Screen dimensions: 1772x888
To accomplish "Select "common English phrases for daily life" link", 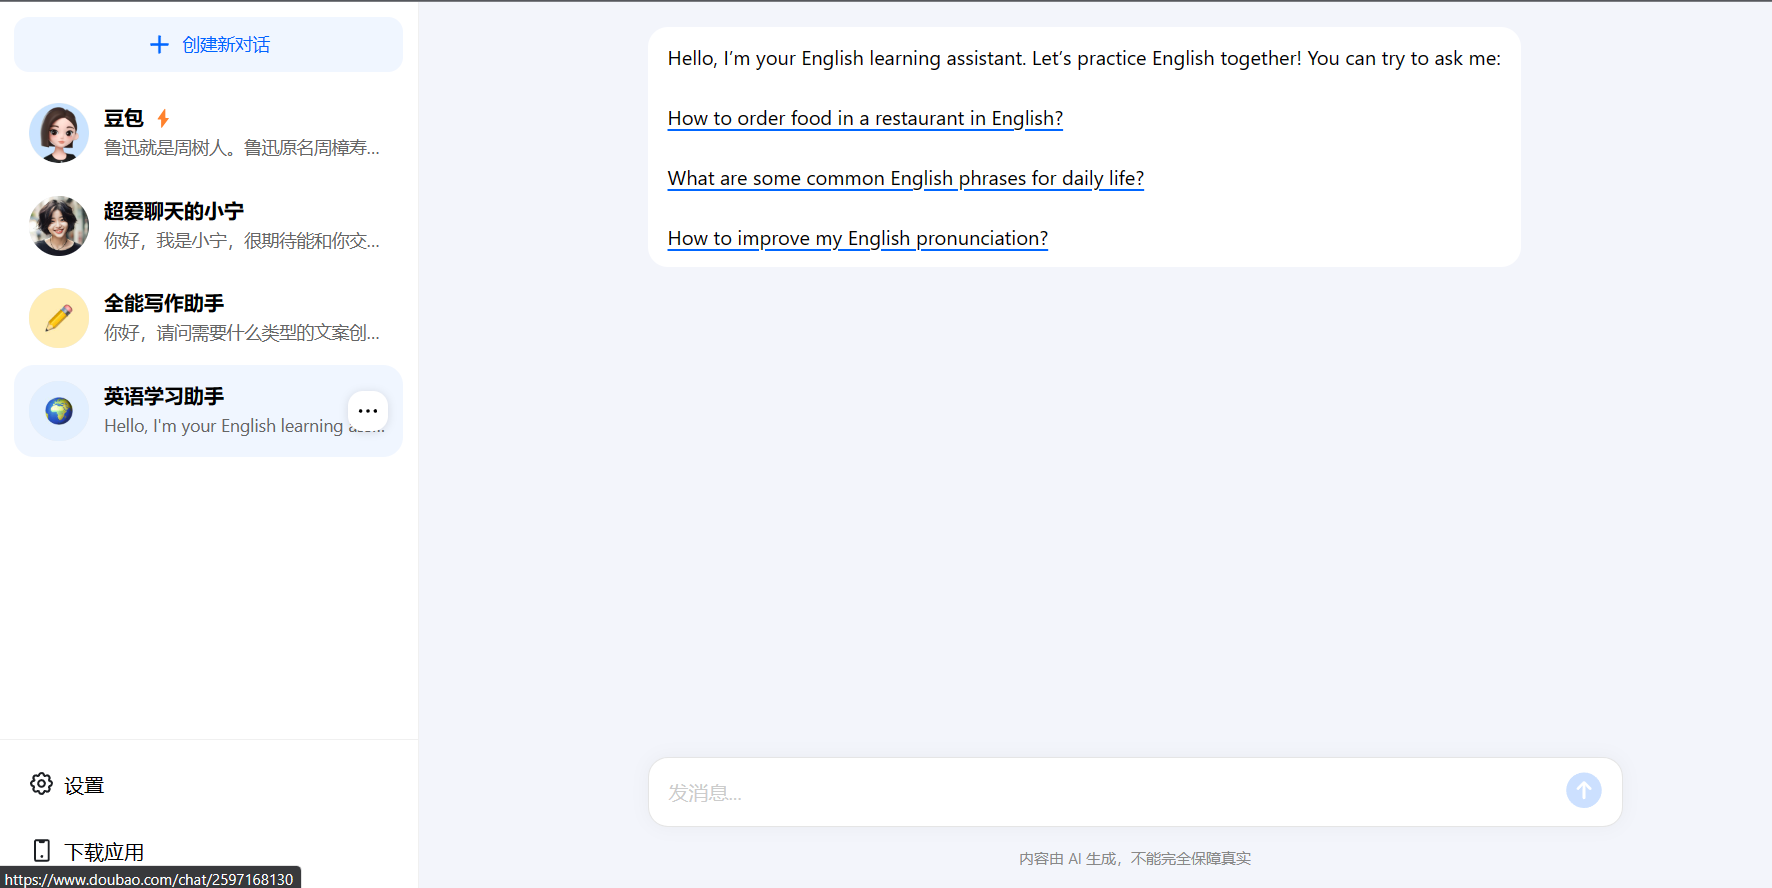I will [905, 178].
